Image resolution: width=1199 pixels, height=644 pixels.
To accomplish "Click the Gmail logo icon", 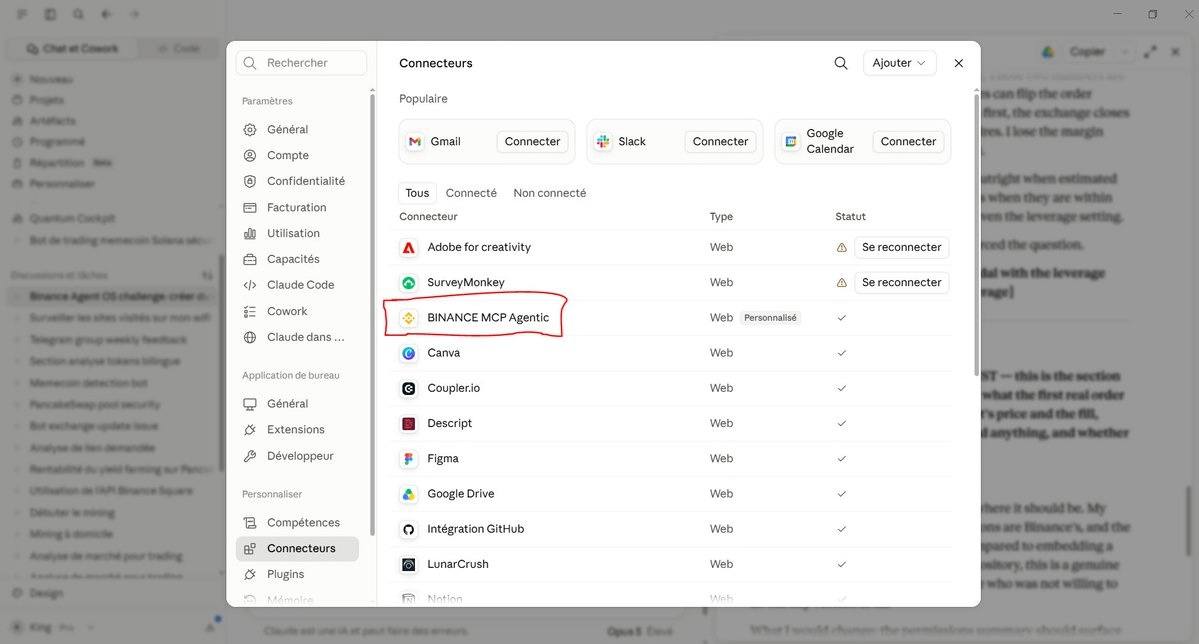I will [x=414, y=141].
